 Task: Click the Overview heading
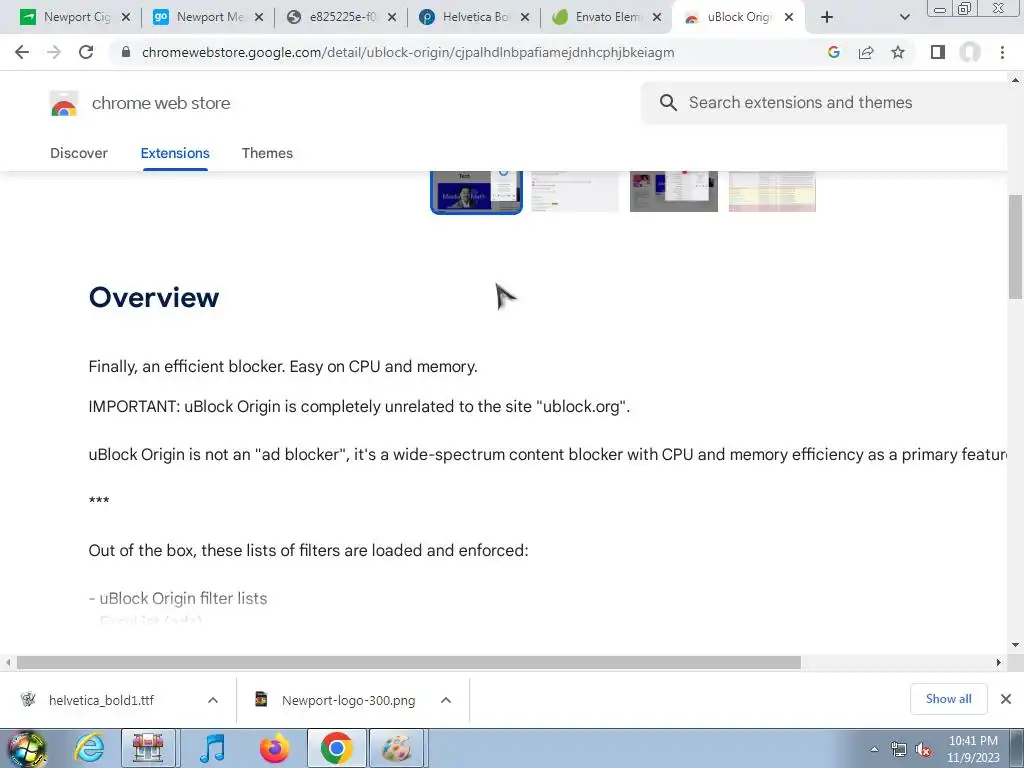(x=154, y=297)
